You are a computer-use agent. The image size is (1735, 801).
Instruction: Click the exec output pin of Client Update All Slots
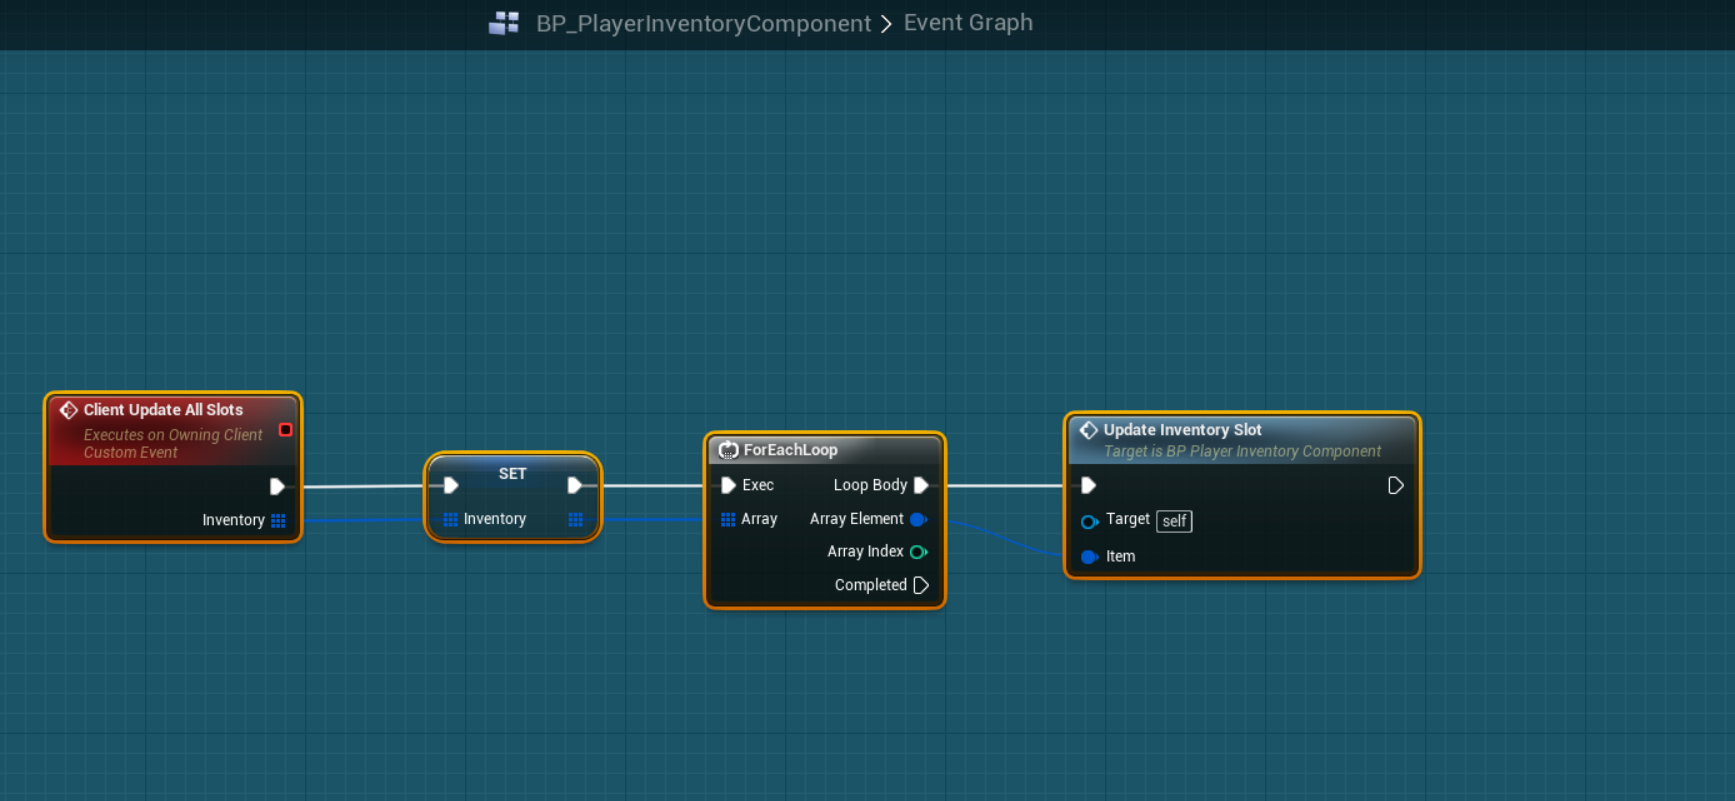[277, 486]
